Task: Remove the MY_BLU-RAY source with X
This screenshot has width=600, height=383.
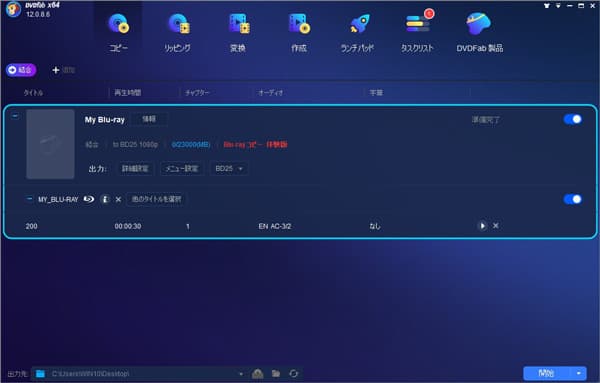Action: 118,199
